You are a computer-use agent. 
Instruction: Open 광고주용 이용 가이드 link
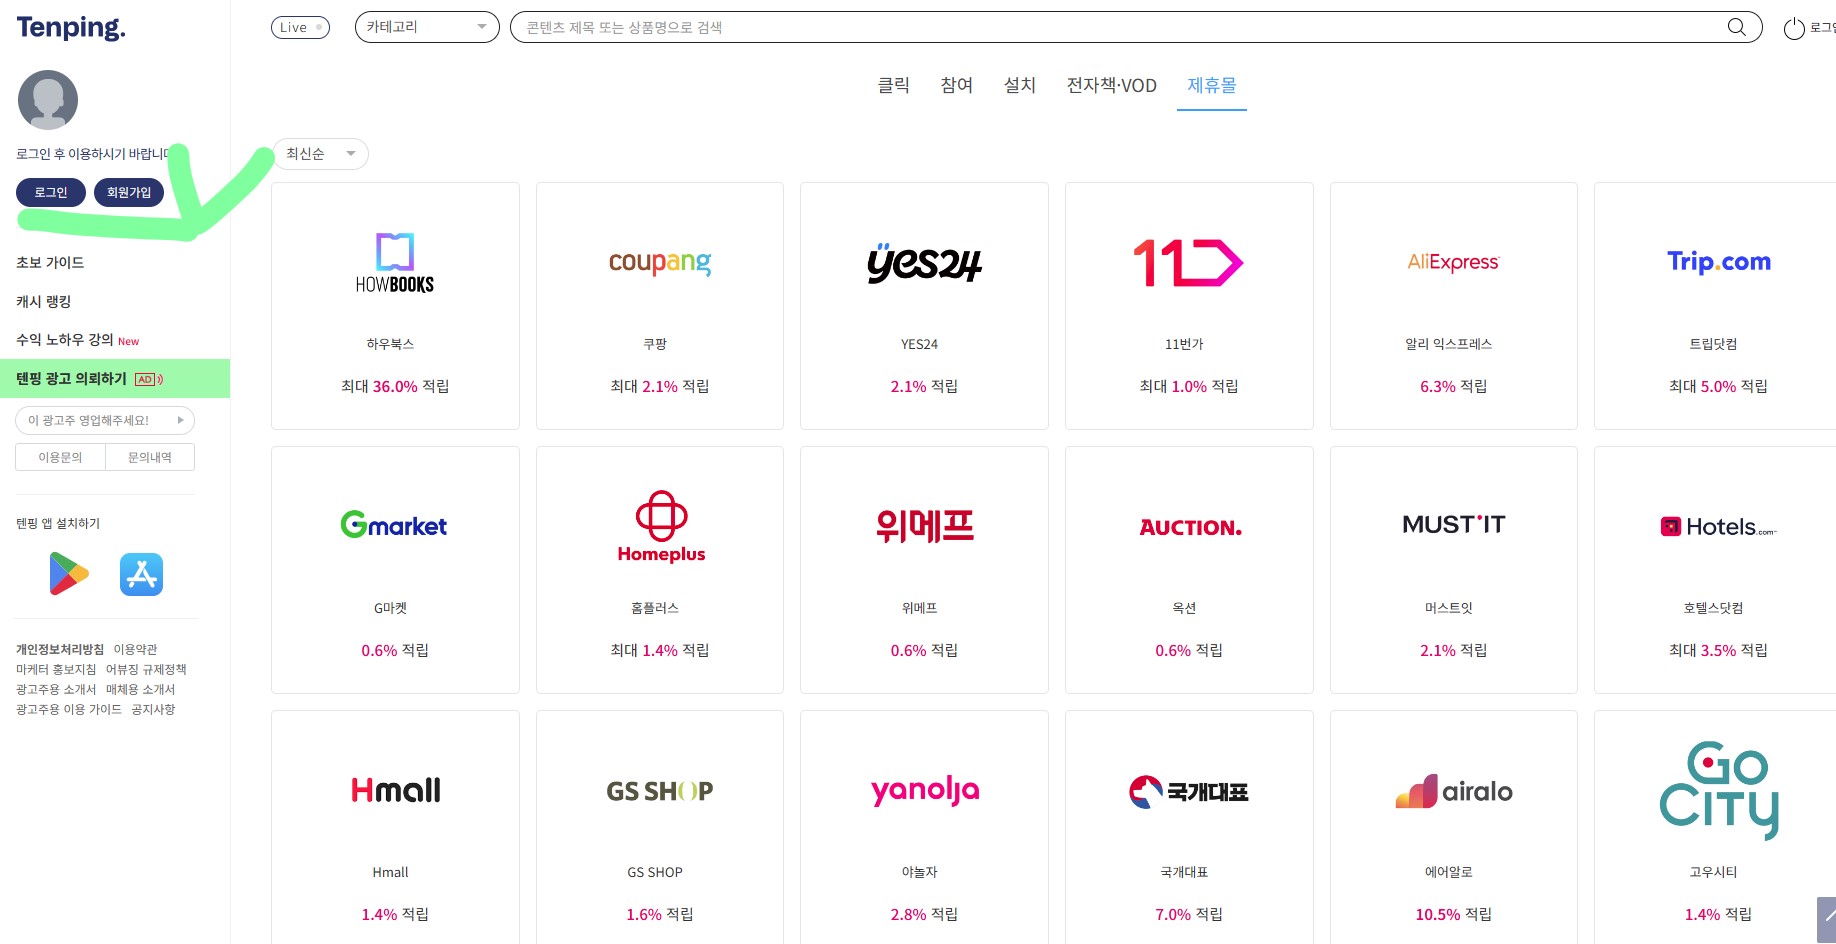[69, 709]
